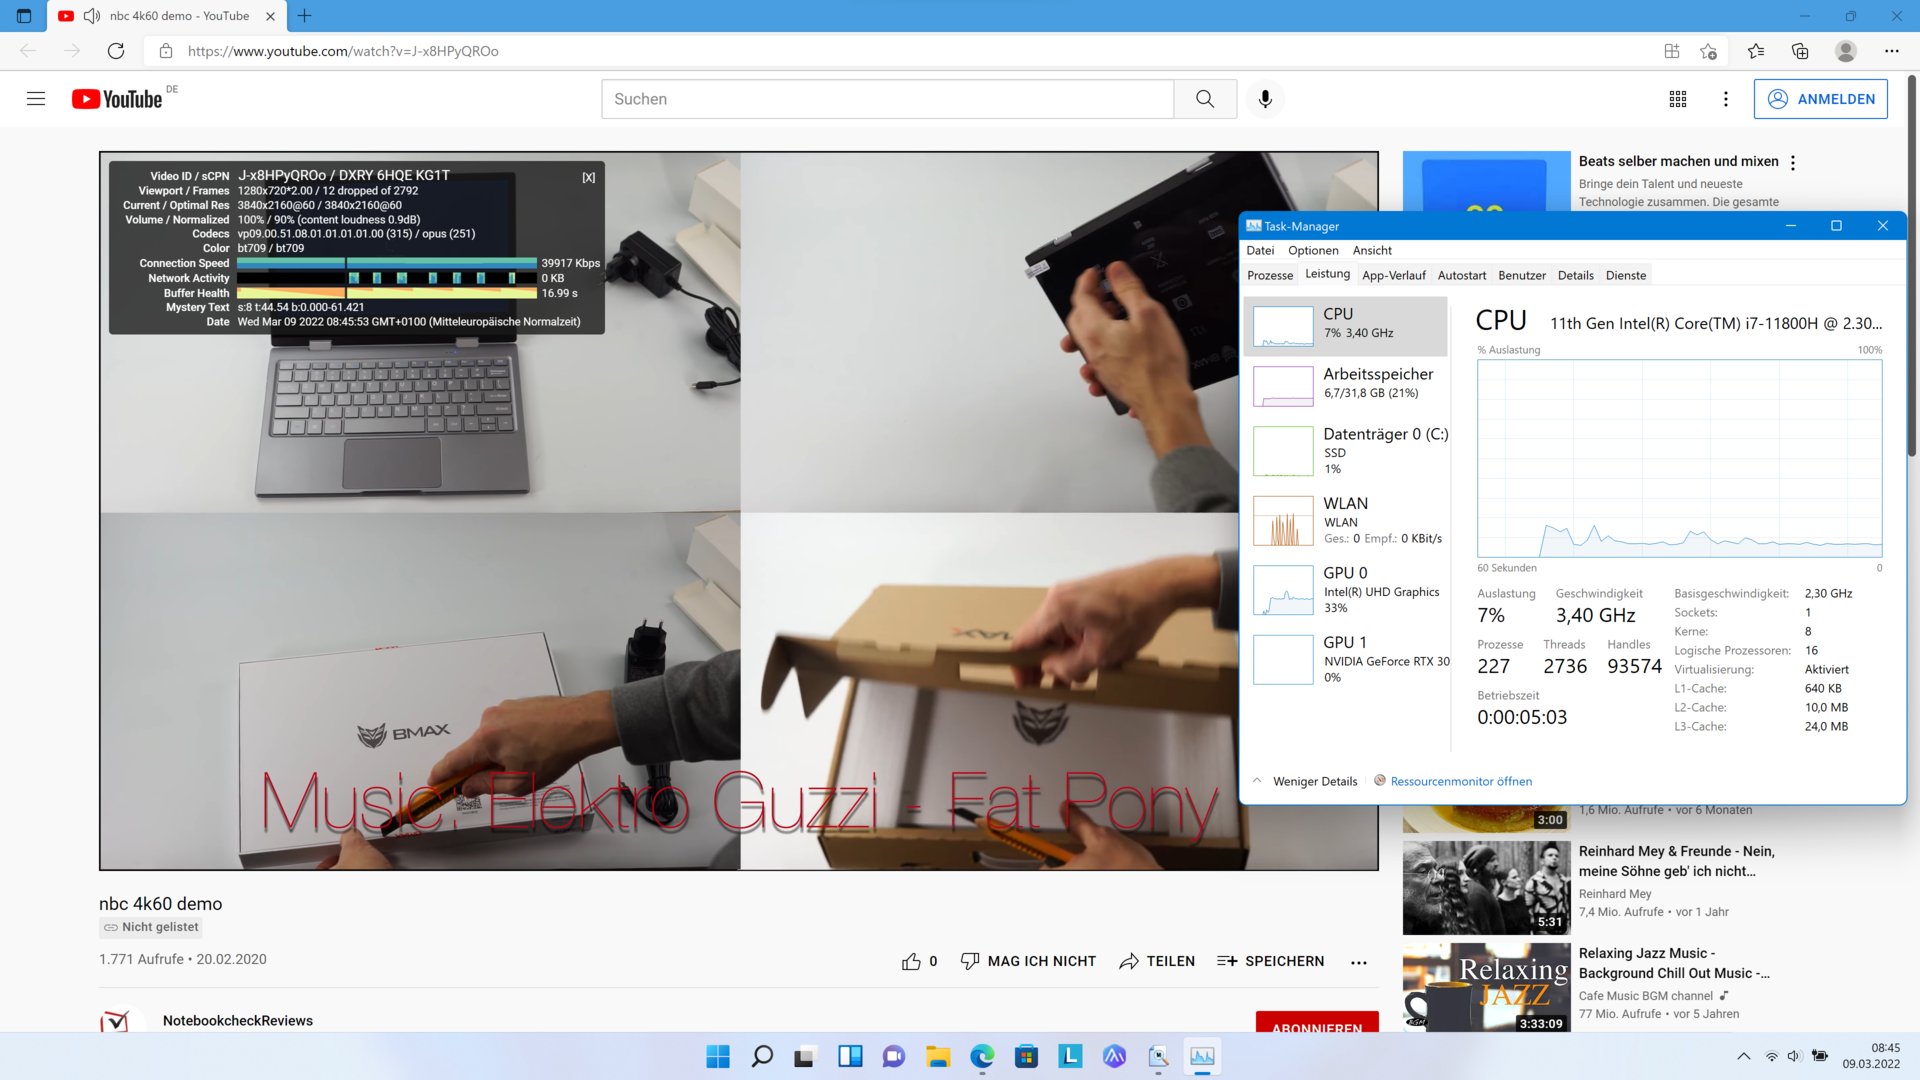Open Windows taskbar search
1920x1080 pixels.
[762, 1056]
